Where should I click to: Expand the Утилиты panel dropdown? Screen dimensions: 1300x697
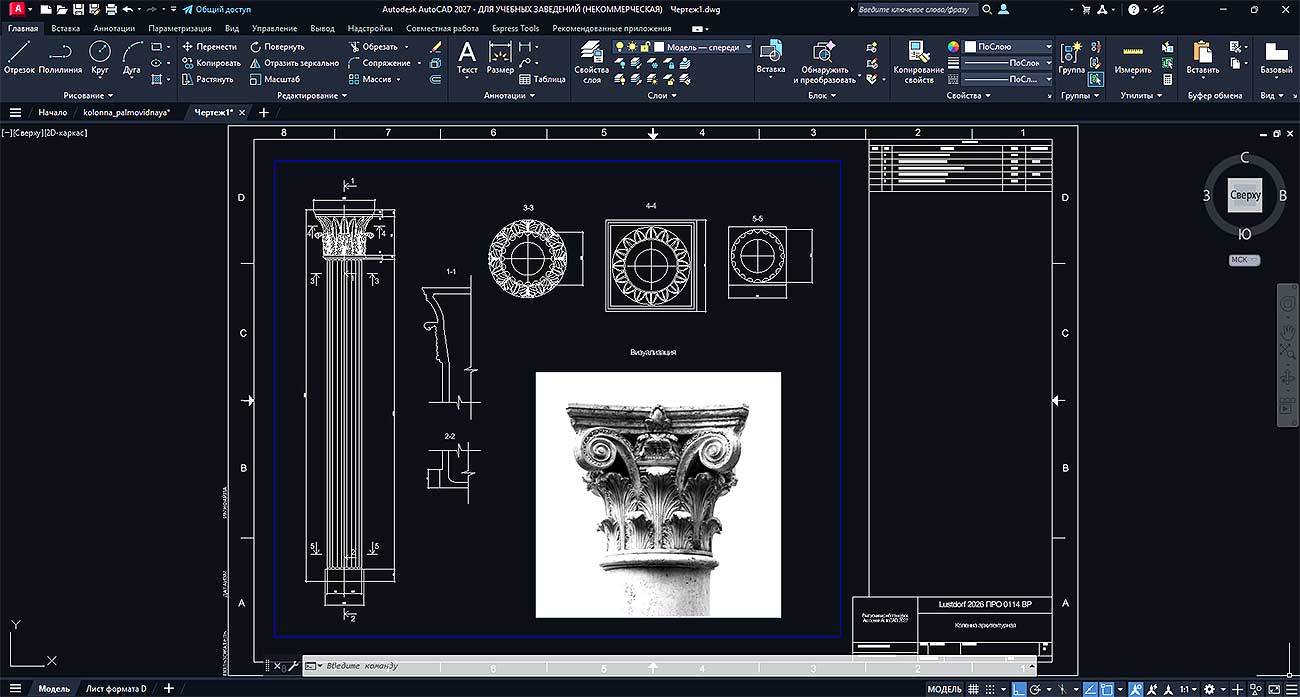pyautogui.click(x=1141, y=96)
